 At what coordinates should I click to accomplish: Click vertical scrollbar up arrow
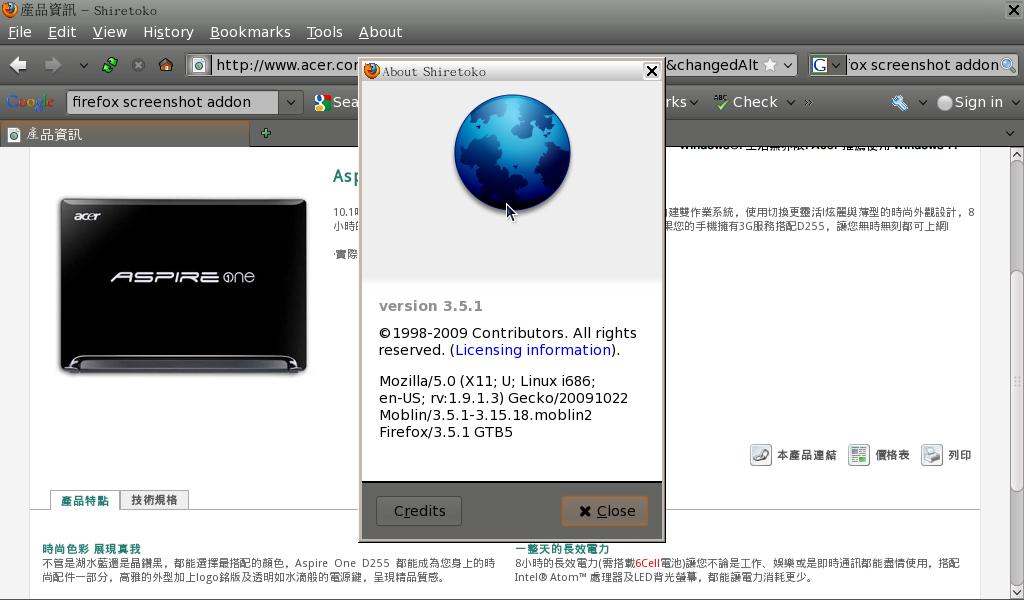pyautogui.click(x=1017, y=155)
